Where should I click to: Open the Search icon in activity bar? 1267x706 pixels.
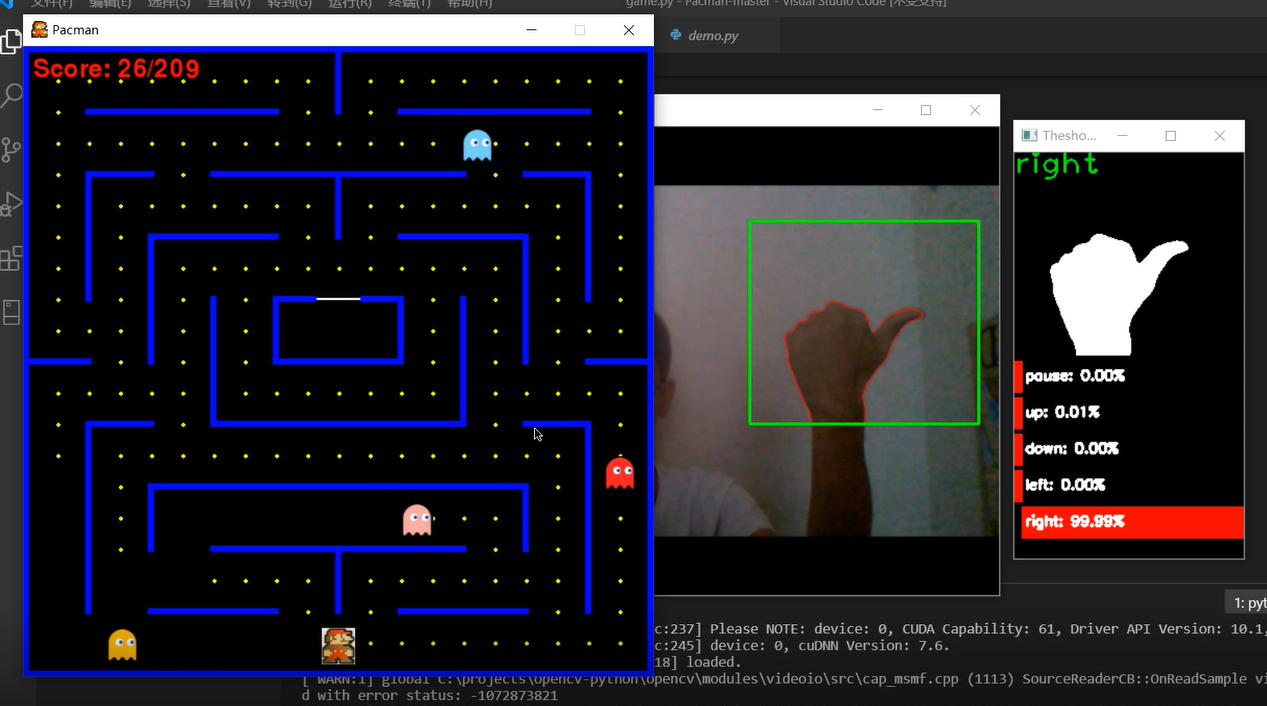coord(11,96)
